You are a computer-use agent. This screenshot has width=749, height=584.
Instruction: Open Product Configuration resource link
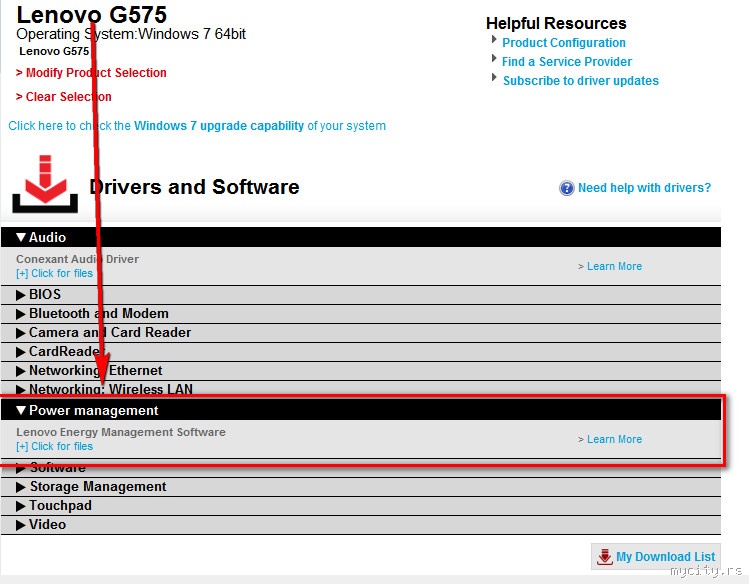click(x=564, y=42)
